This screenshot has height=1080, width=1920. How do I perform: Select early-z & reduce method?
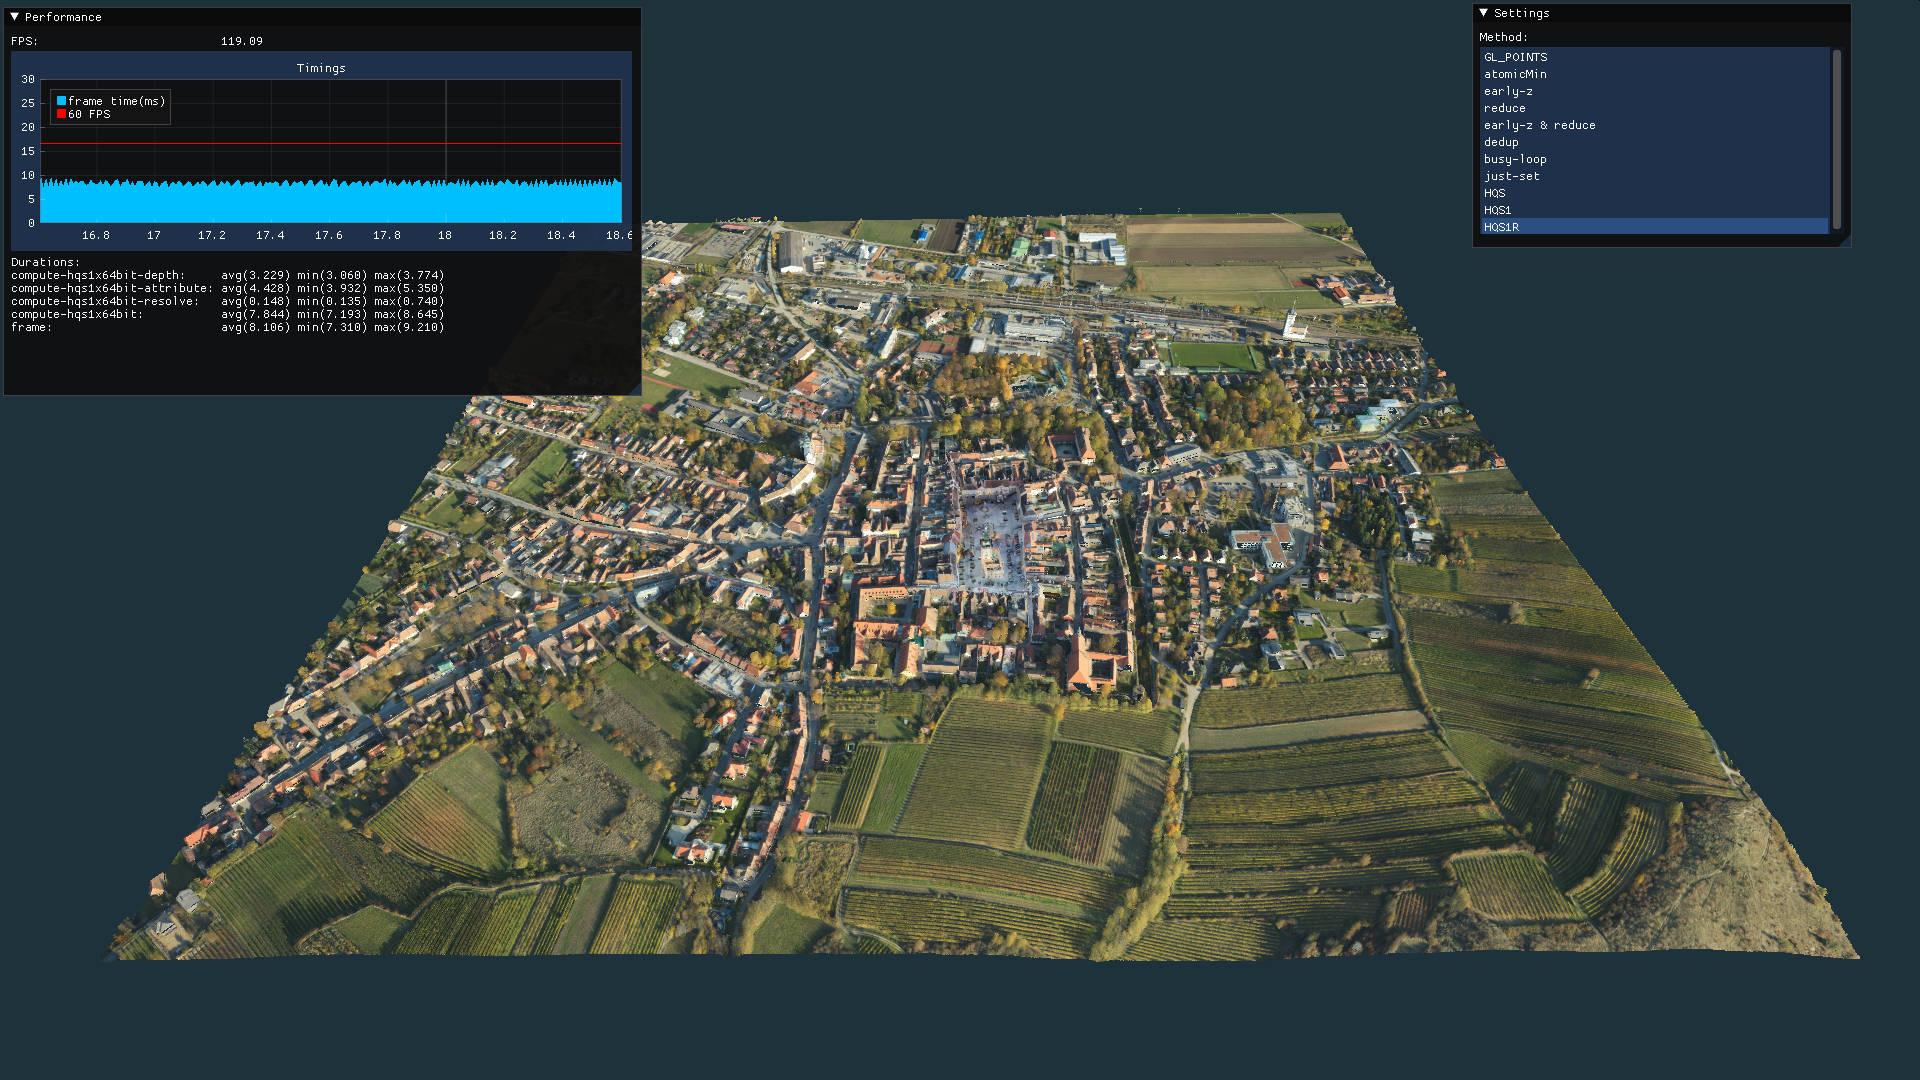[1539, 125]
